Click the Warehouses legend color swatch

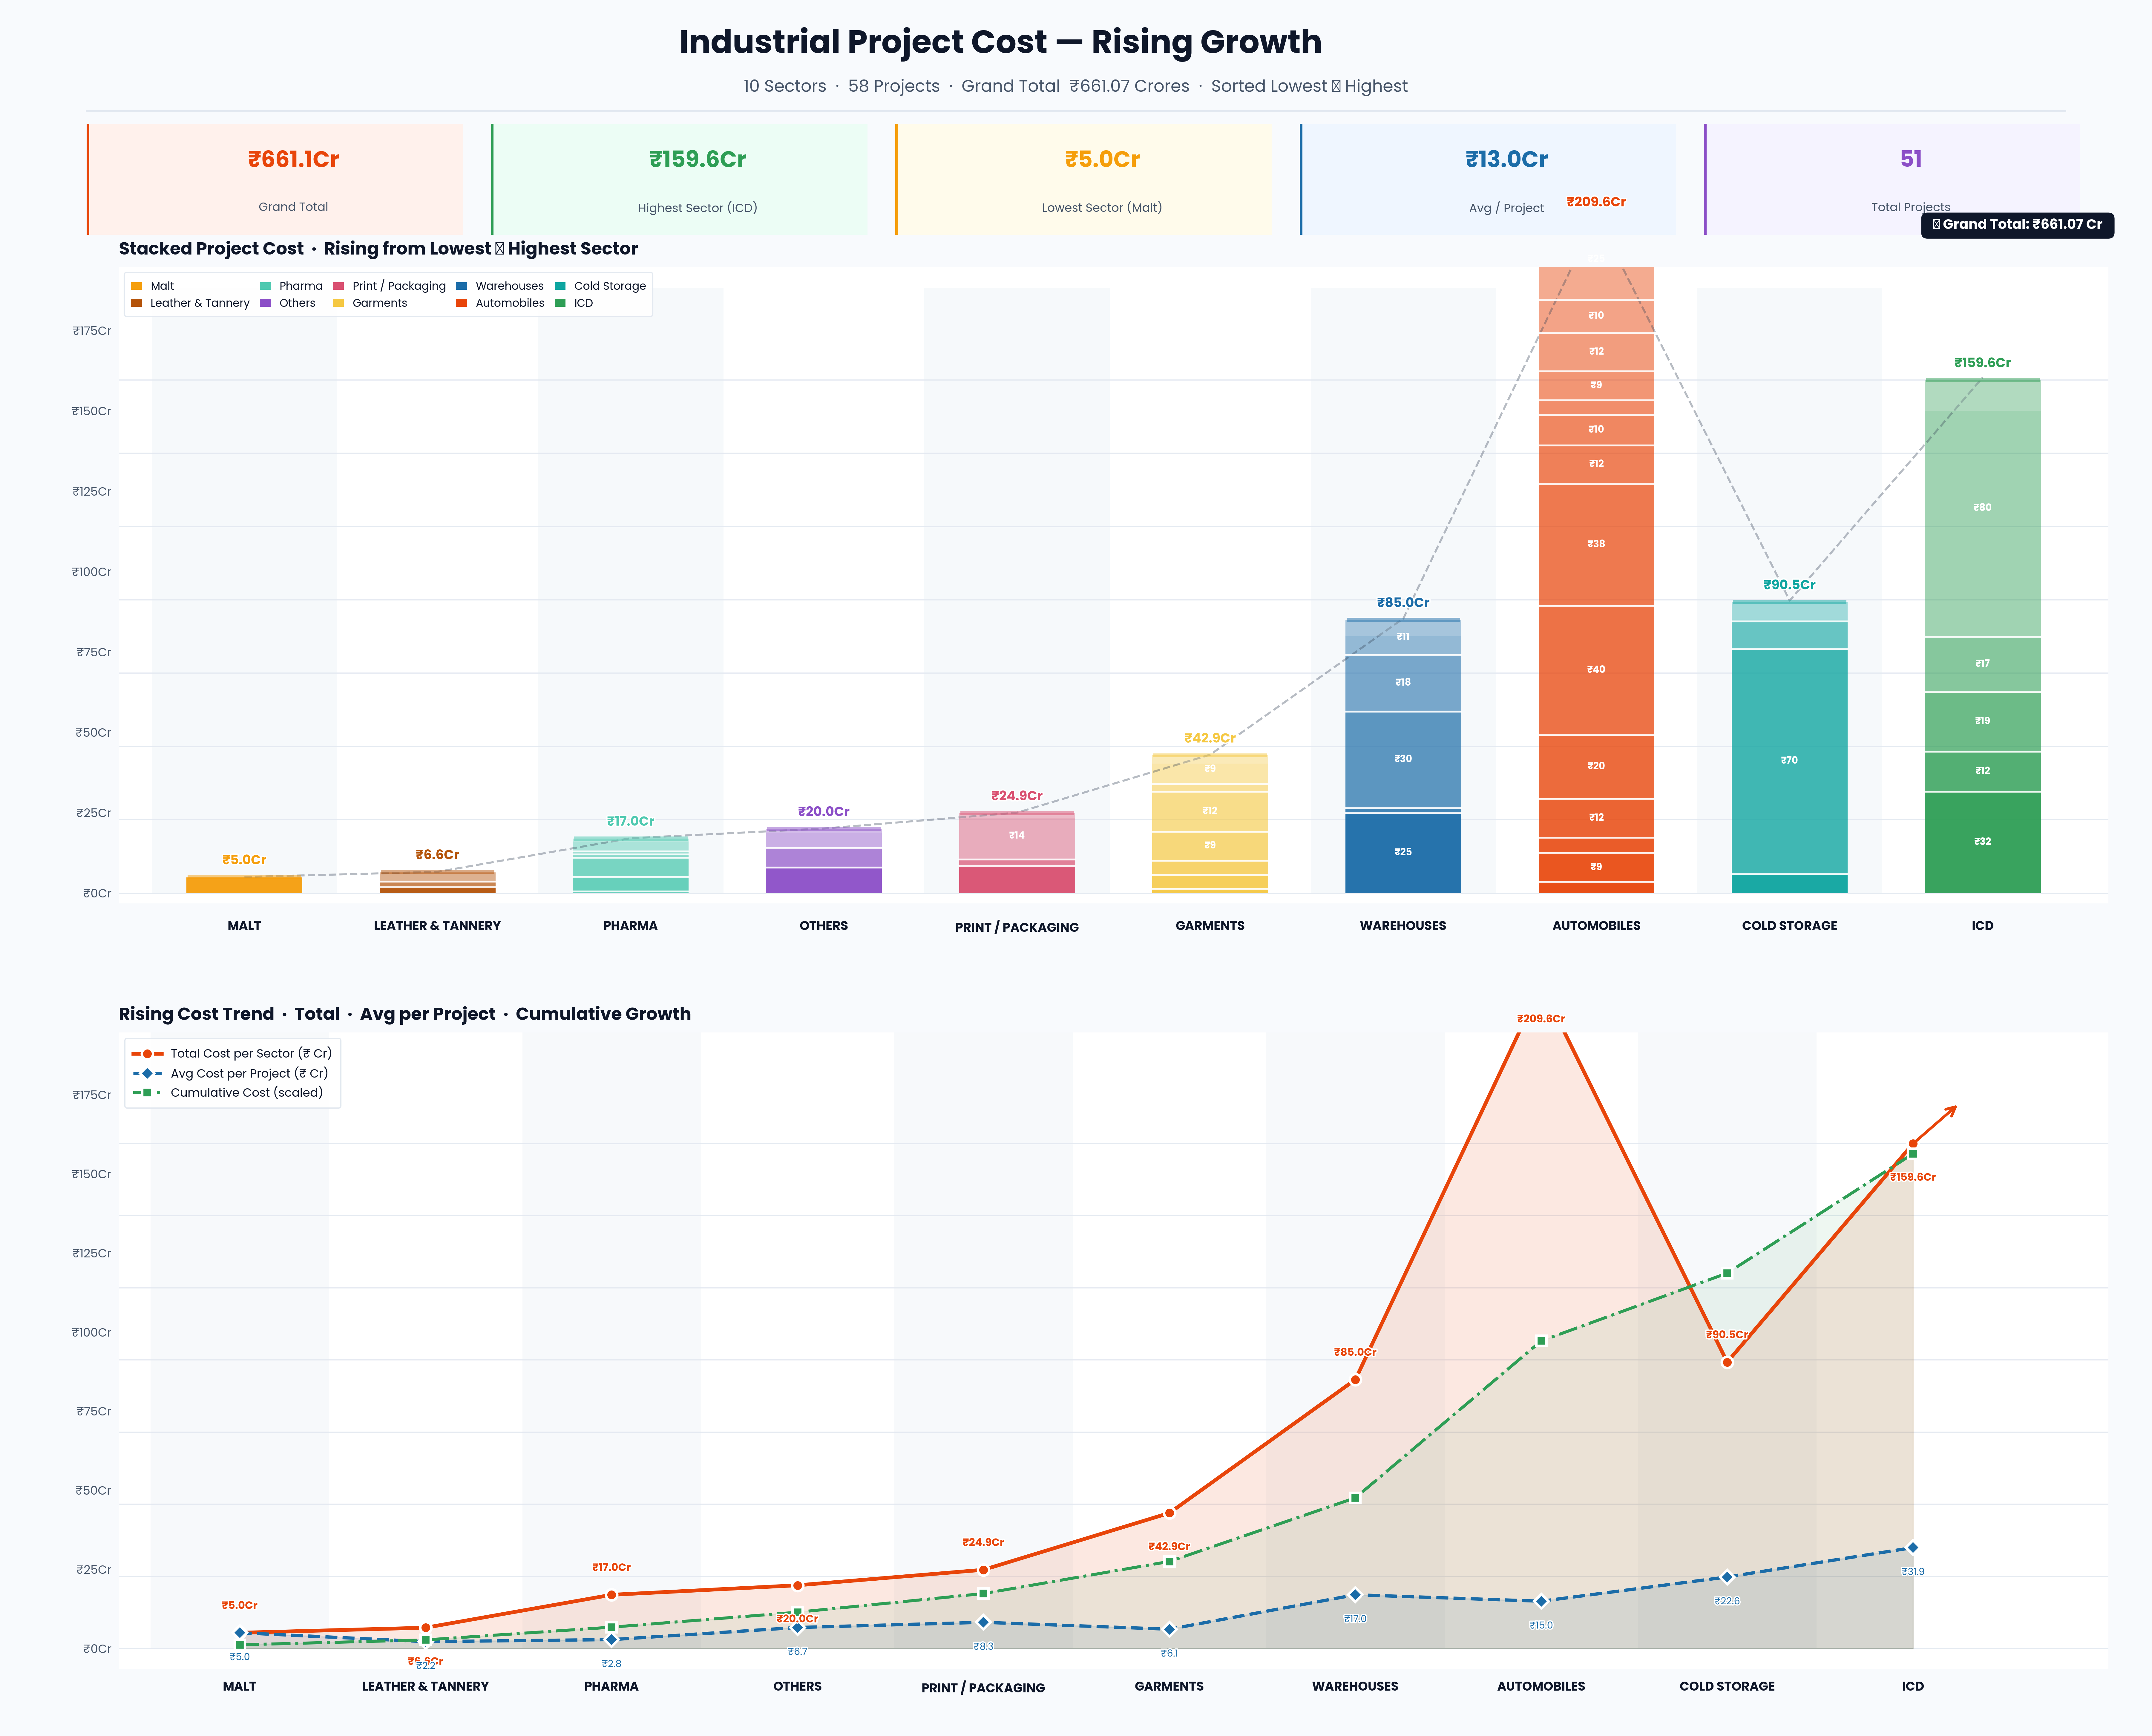tap(461, 286)
